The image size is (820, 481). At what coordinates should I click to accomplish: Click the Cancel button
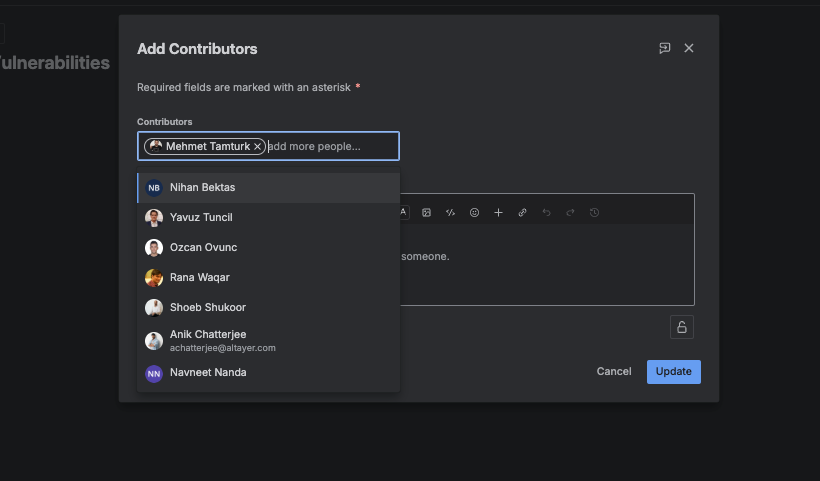point(614,372)
